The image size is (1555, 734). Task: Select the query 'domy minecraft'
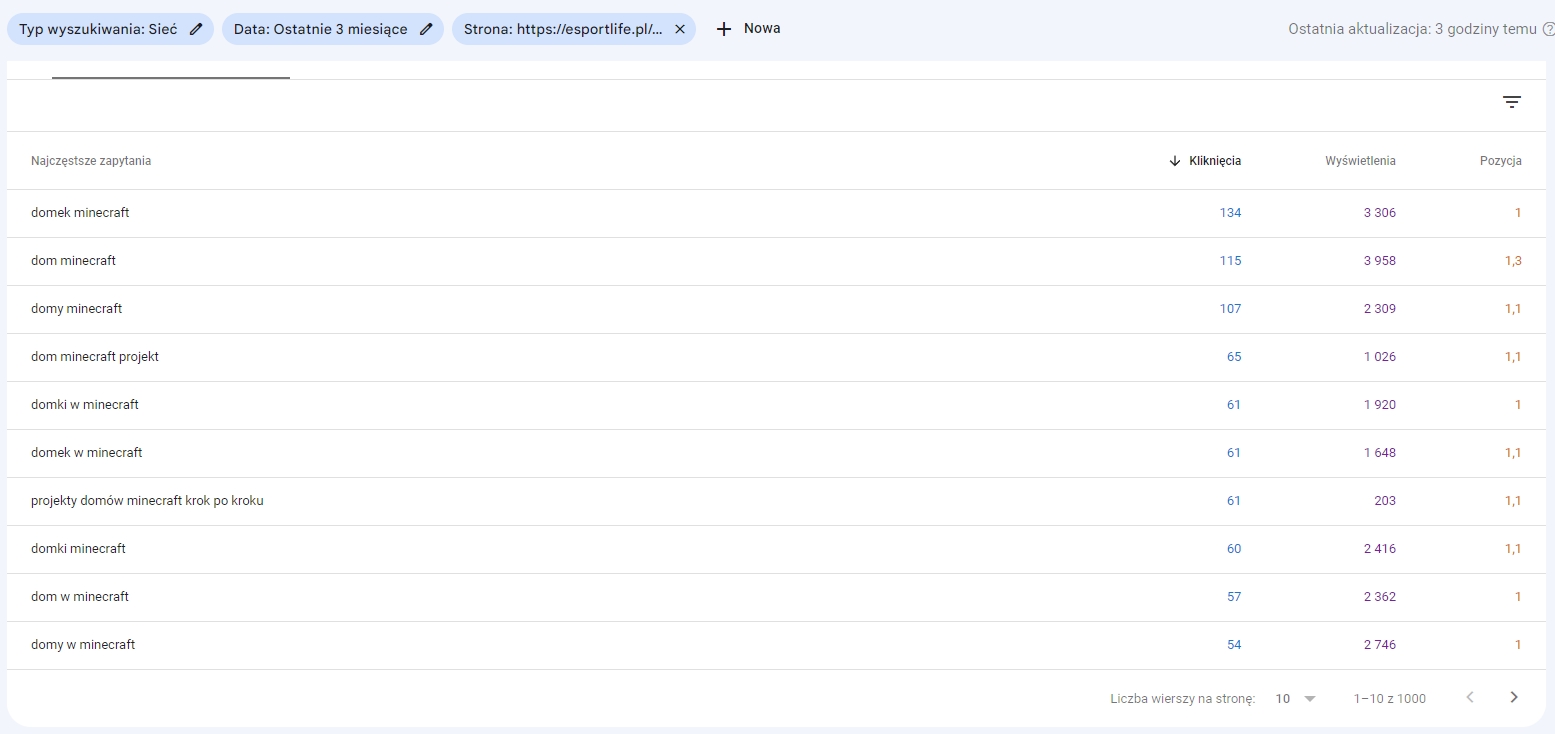click(x=76, y=309)
